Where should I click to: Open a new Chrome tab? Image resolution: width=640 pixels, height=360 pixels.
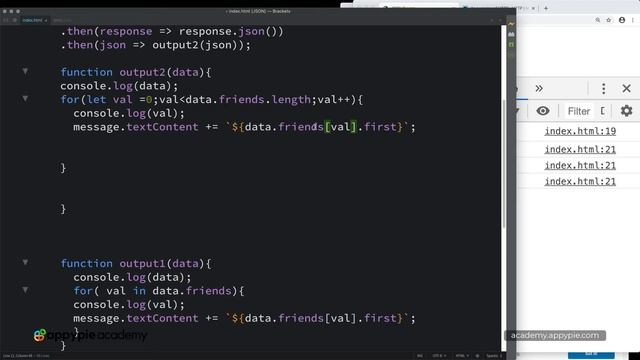click(x=546, y=8)
